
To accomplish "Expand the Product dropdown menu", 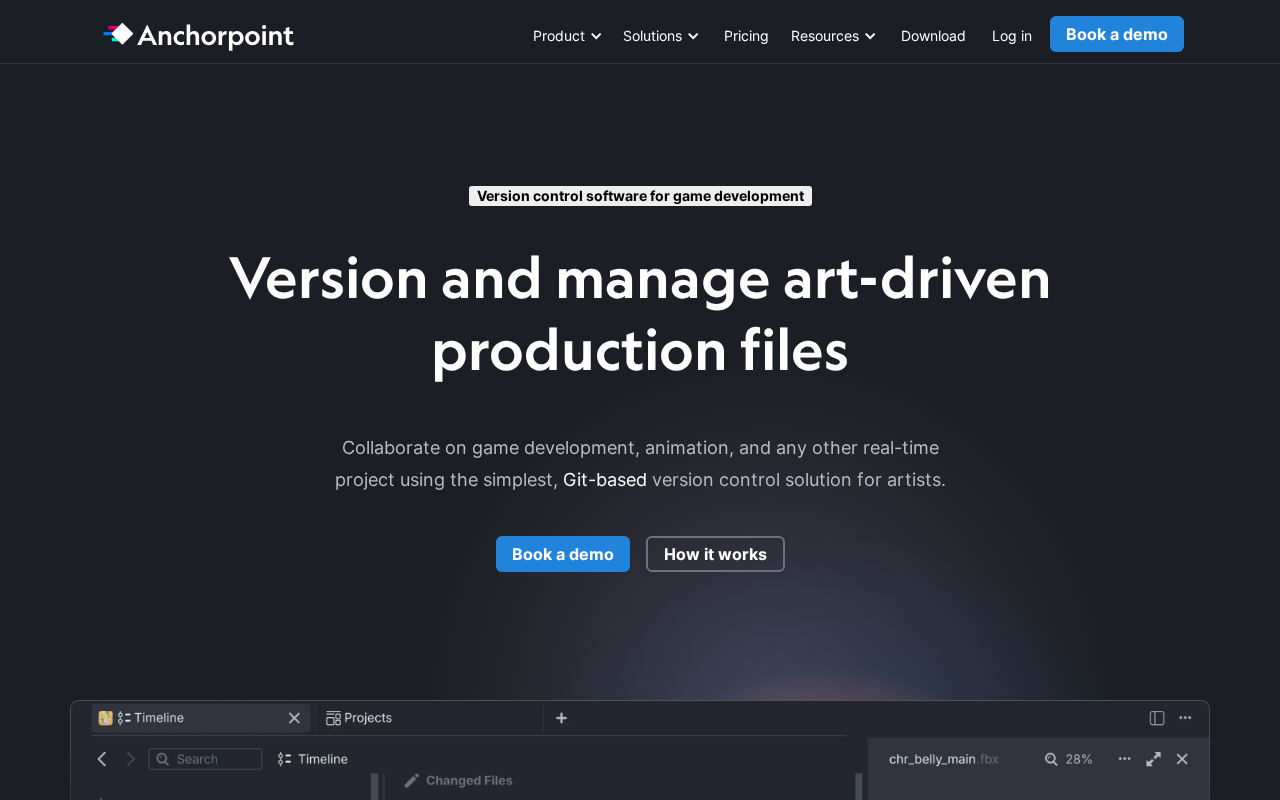I will point(567,36).
